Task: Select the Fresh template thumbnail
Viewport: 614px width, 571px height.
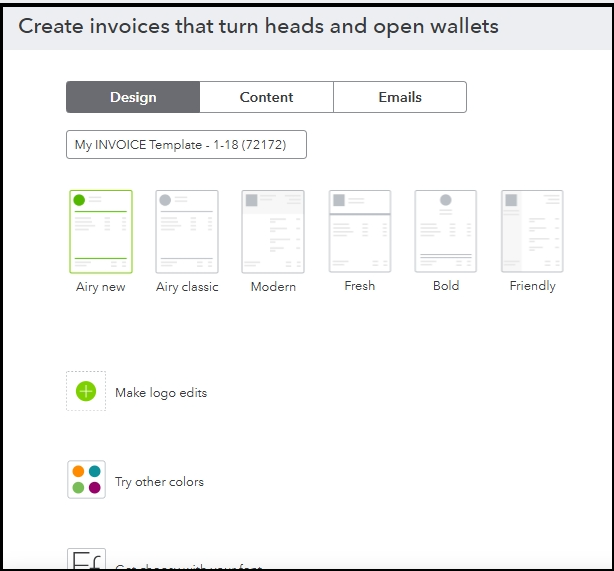Action: [x=360, y=231]
